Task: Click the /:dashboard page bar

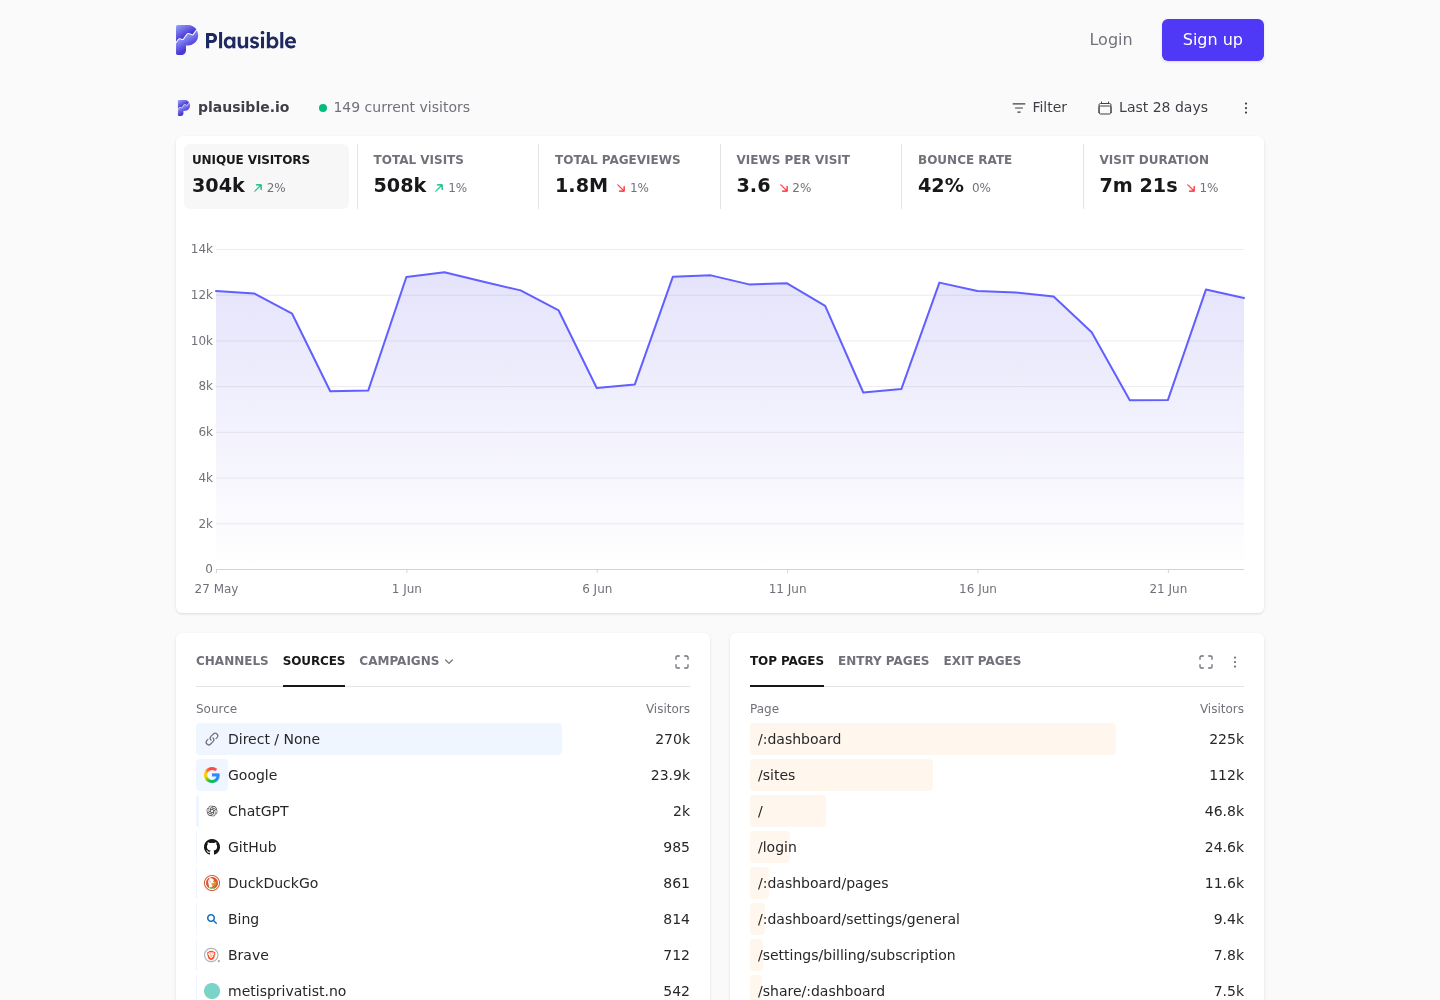Action: click(933, 739)
